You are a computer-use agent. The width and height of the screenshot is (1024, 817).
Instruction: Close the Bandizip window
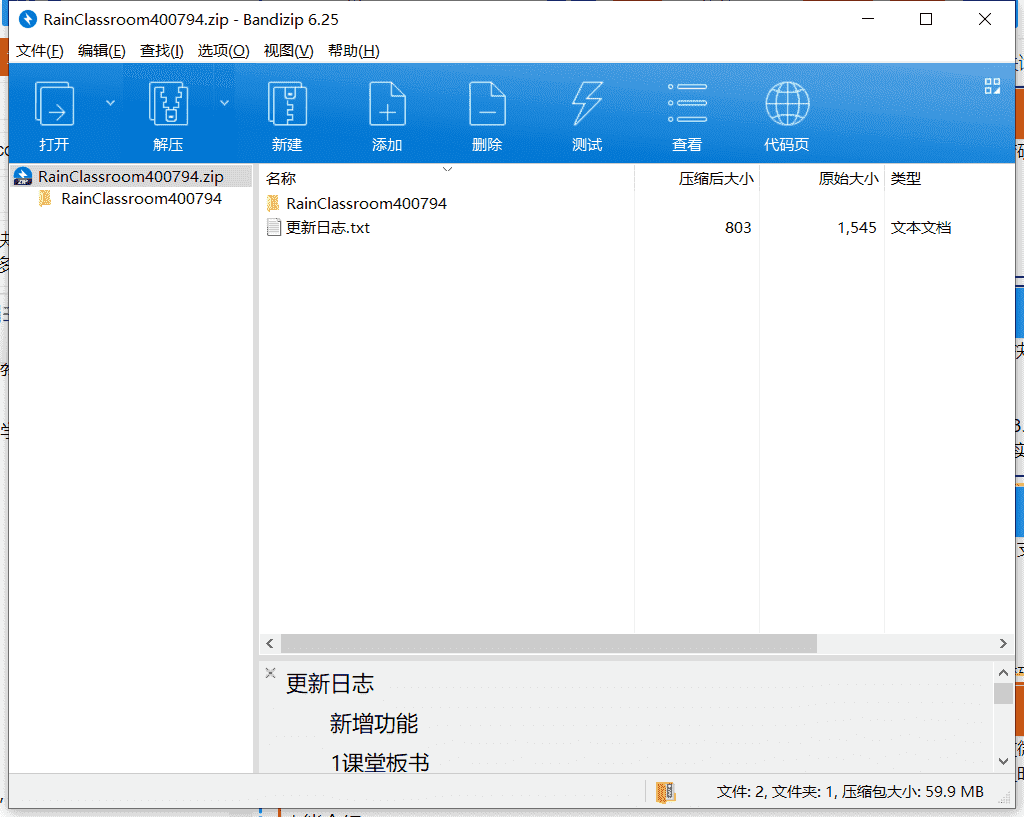click(985, 20)
